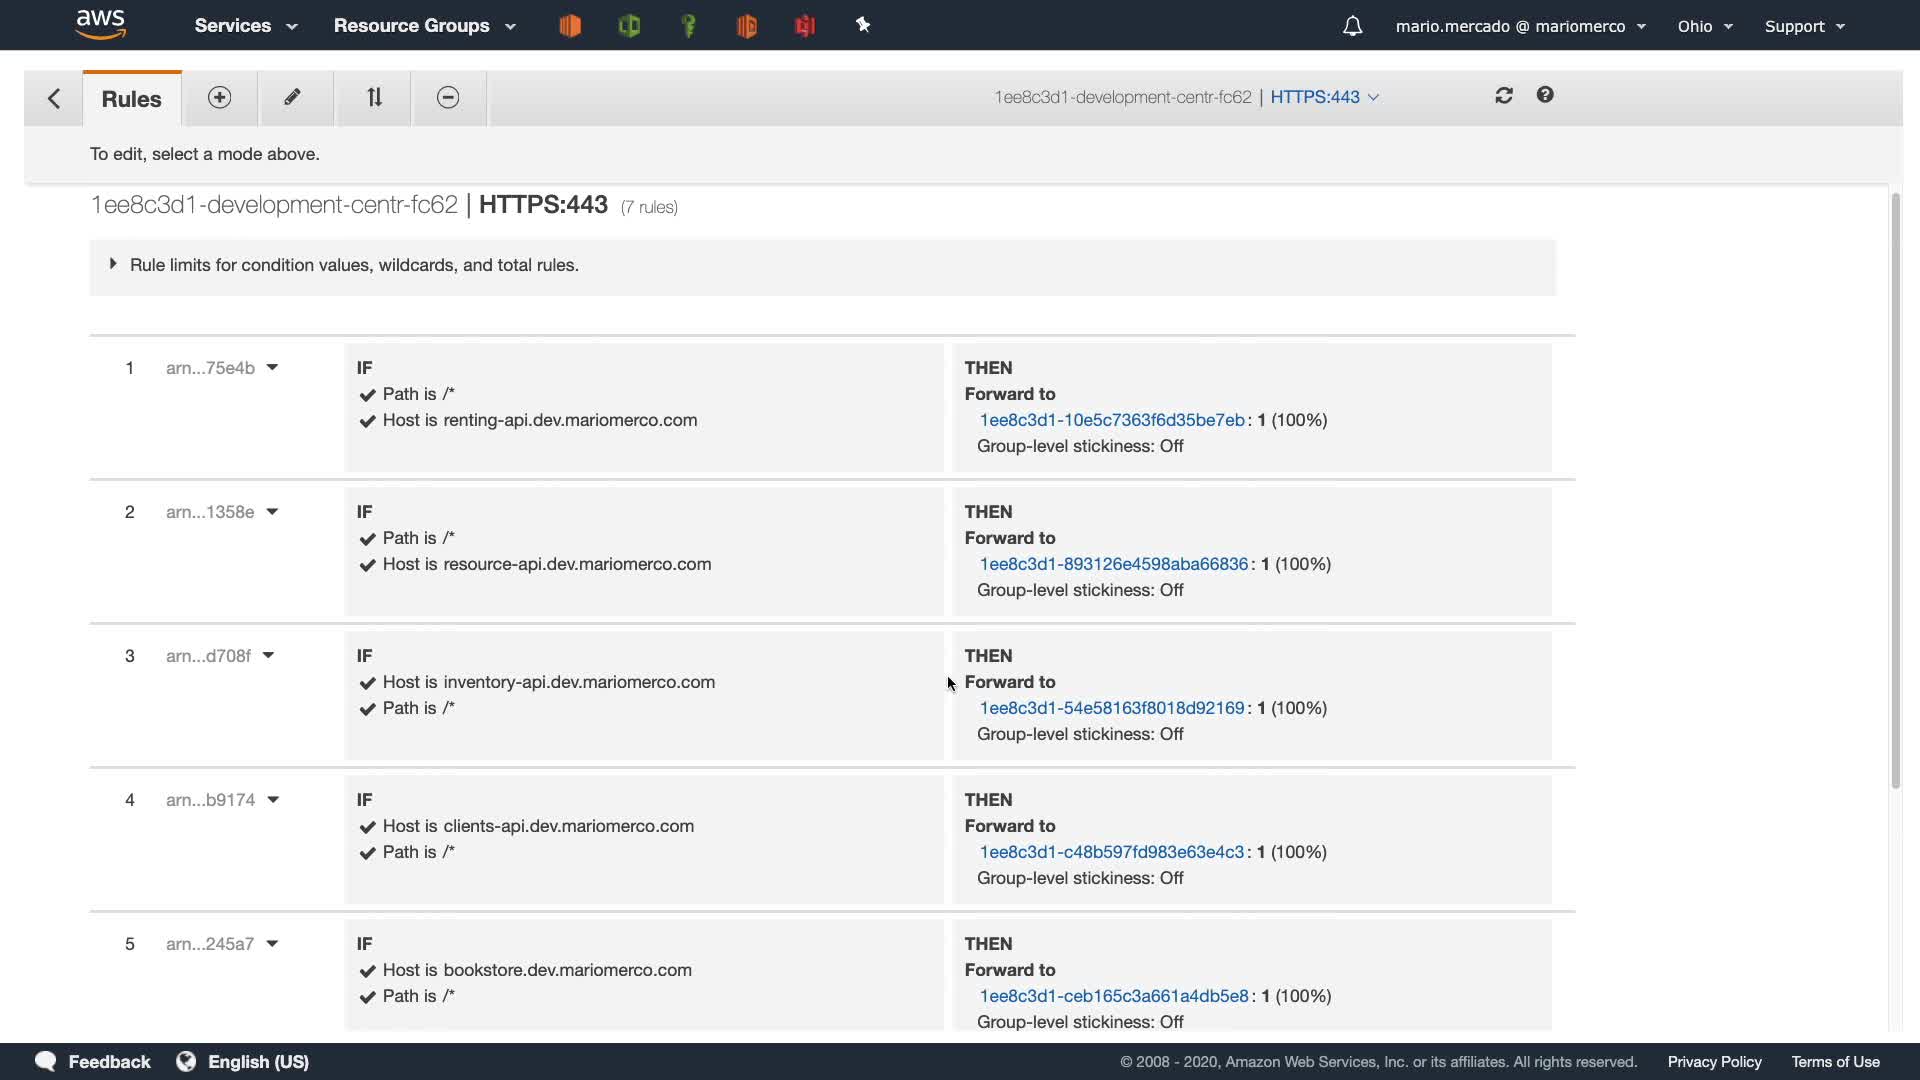The image size is (1920, 1080).
Task: Click the add rules plus icon
Action: (219, 97)
